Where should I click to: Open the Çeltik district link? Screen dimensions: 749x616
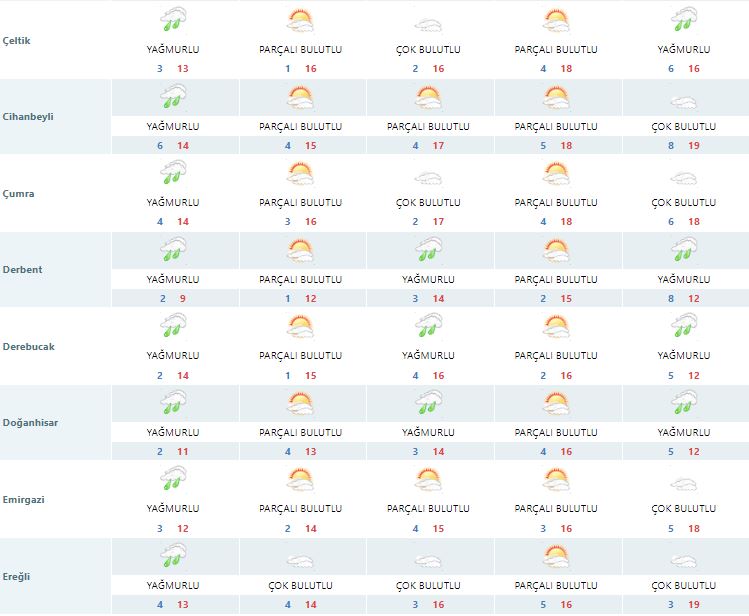pos(19,40)
